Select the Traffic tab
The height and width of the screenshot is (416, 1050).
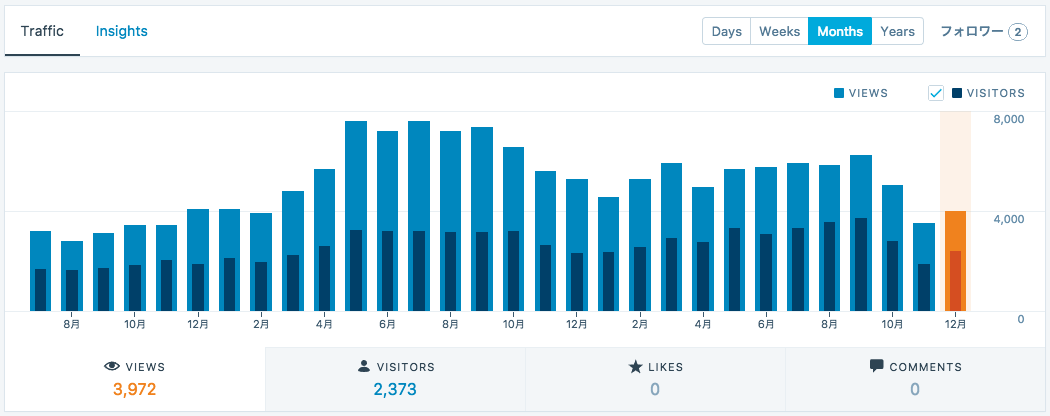click(42, 31)
